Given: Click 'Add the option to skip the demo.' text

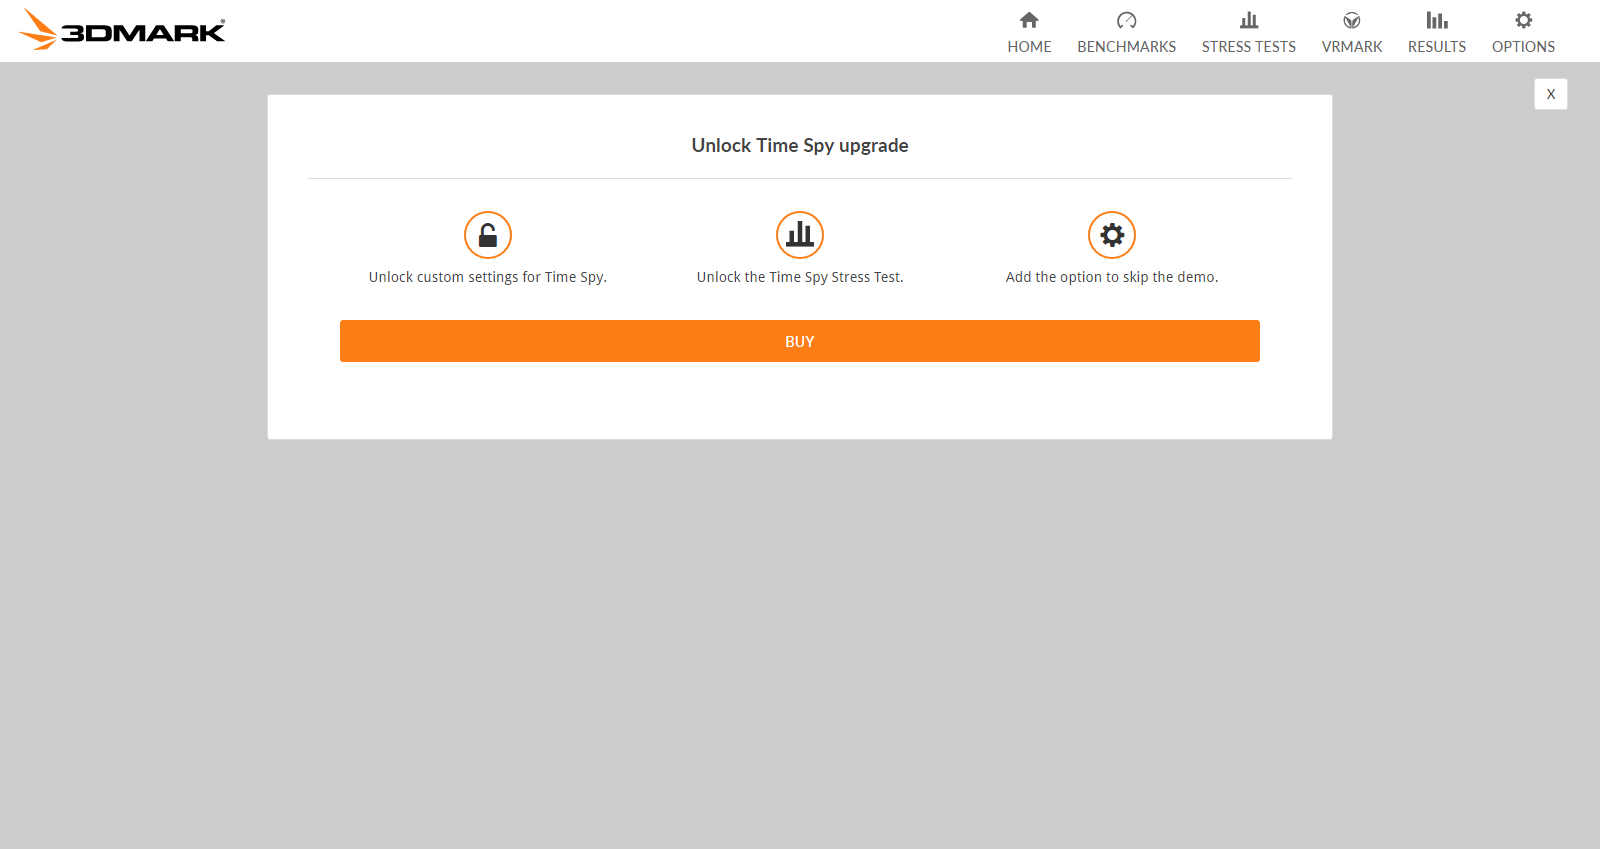Looking at the screenshot, I should [x=1112, y=277].
